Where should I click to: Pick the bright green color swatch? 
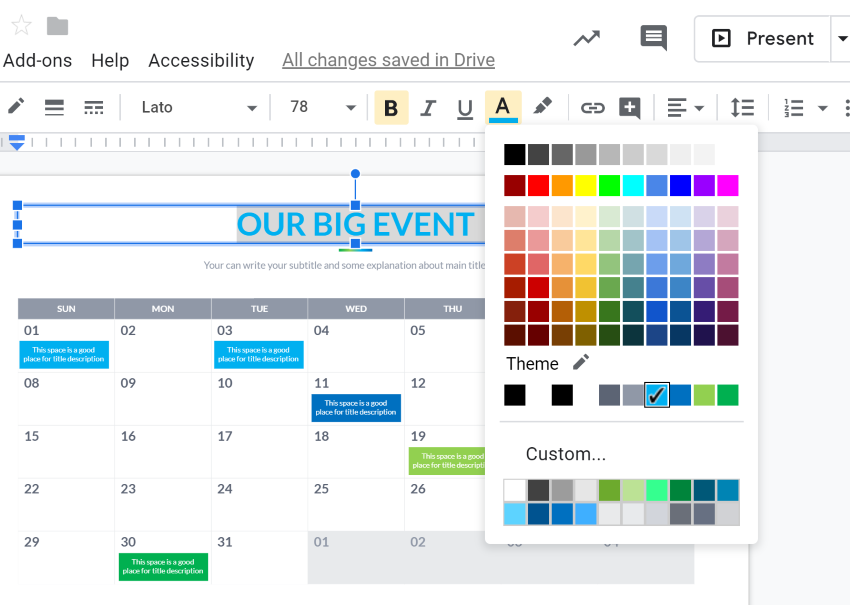[x=609, y=185]
